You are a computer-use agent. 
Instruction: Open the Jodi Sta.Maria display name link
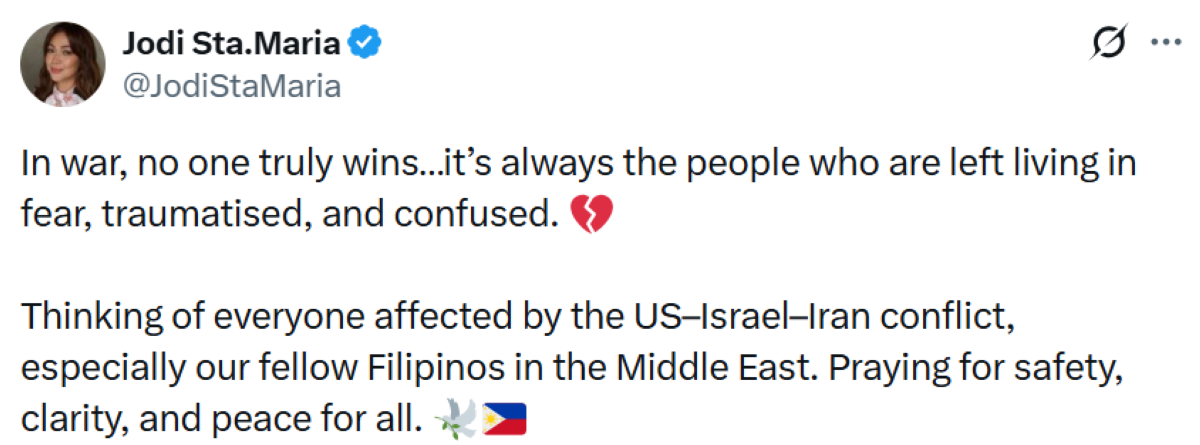pos(232,43)
